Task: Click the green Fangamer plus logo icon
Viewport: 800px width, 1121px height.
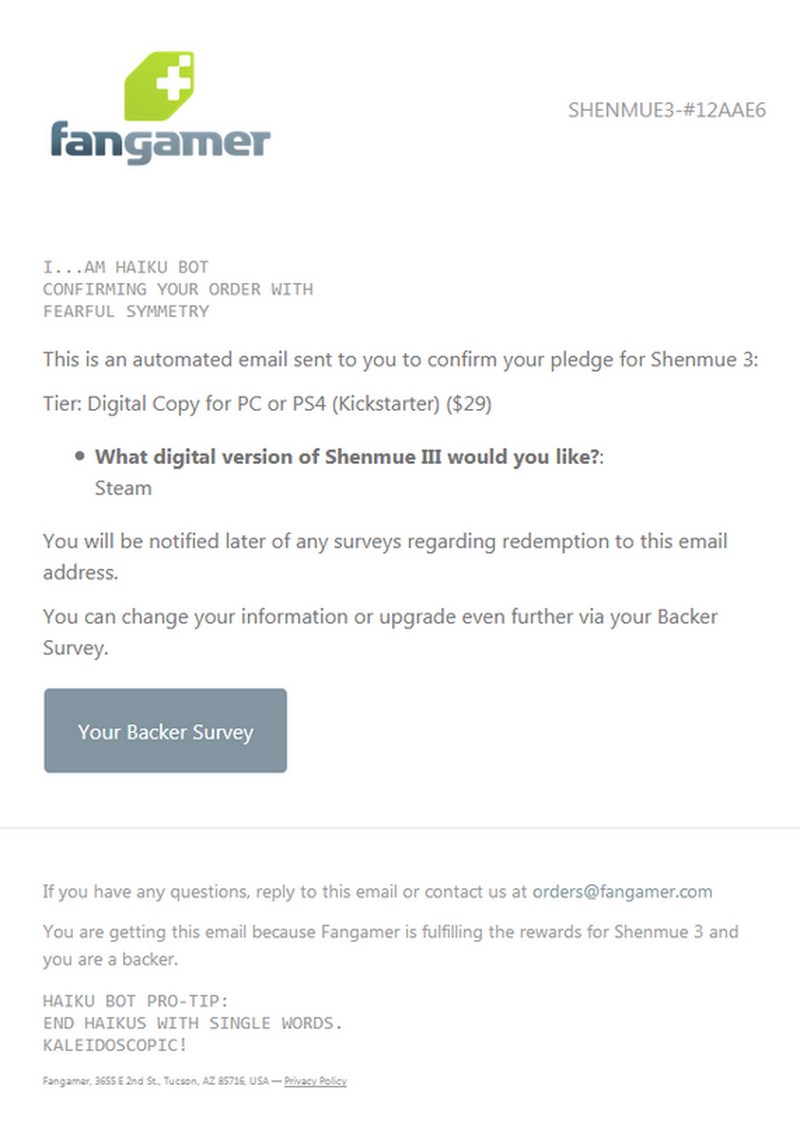Action: click(x=158, y=86)
